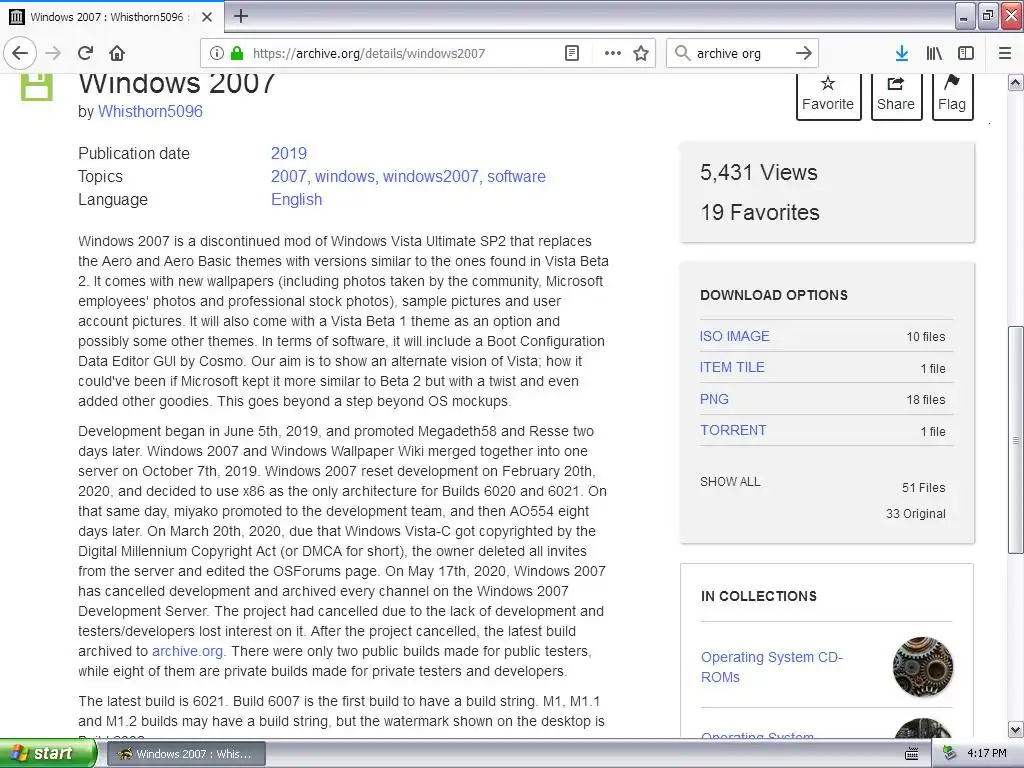Toggle reader view in address bar
The height and width of the screenshot is (768, 1024).
(572, 54)
